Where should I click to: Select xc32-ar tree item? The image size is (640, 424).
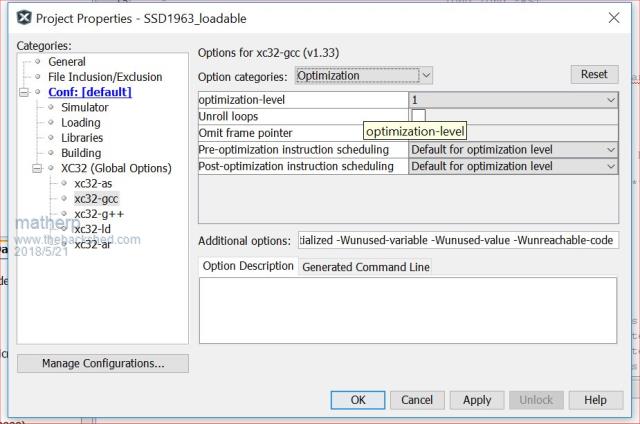click(92, 244)
